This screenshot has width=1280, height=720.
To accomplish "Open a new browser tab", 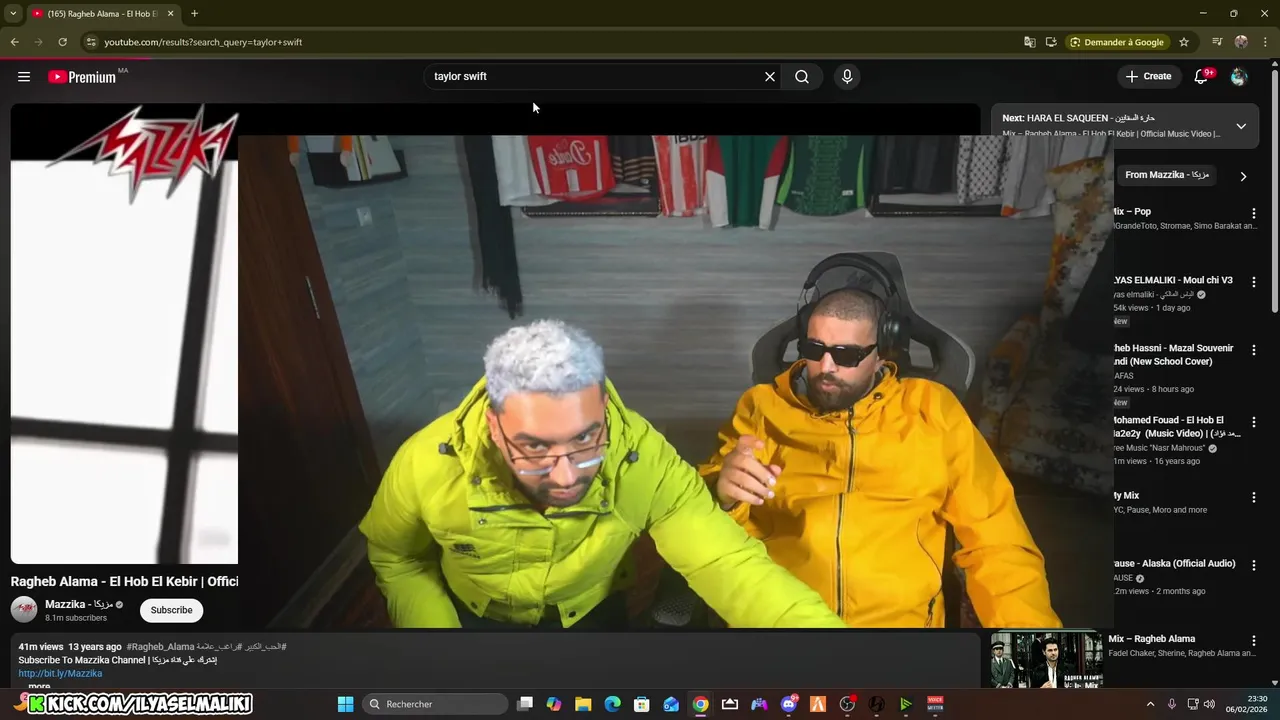I will point(194,14).
